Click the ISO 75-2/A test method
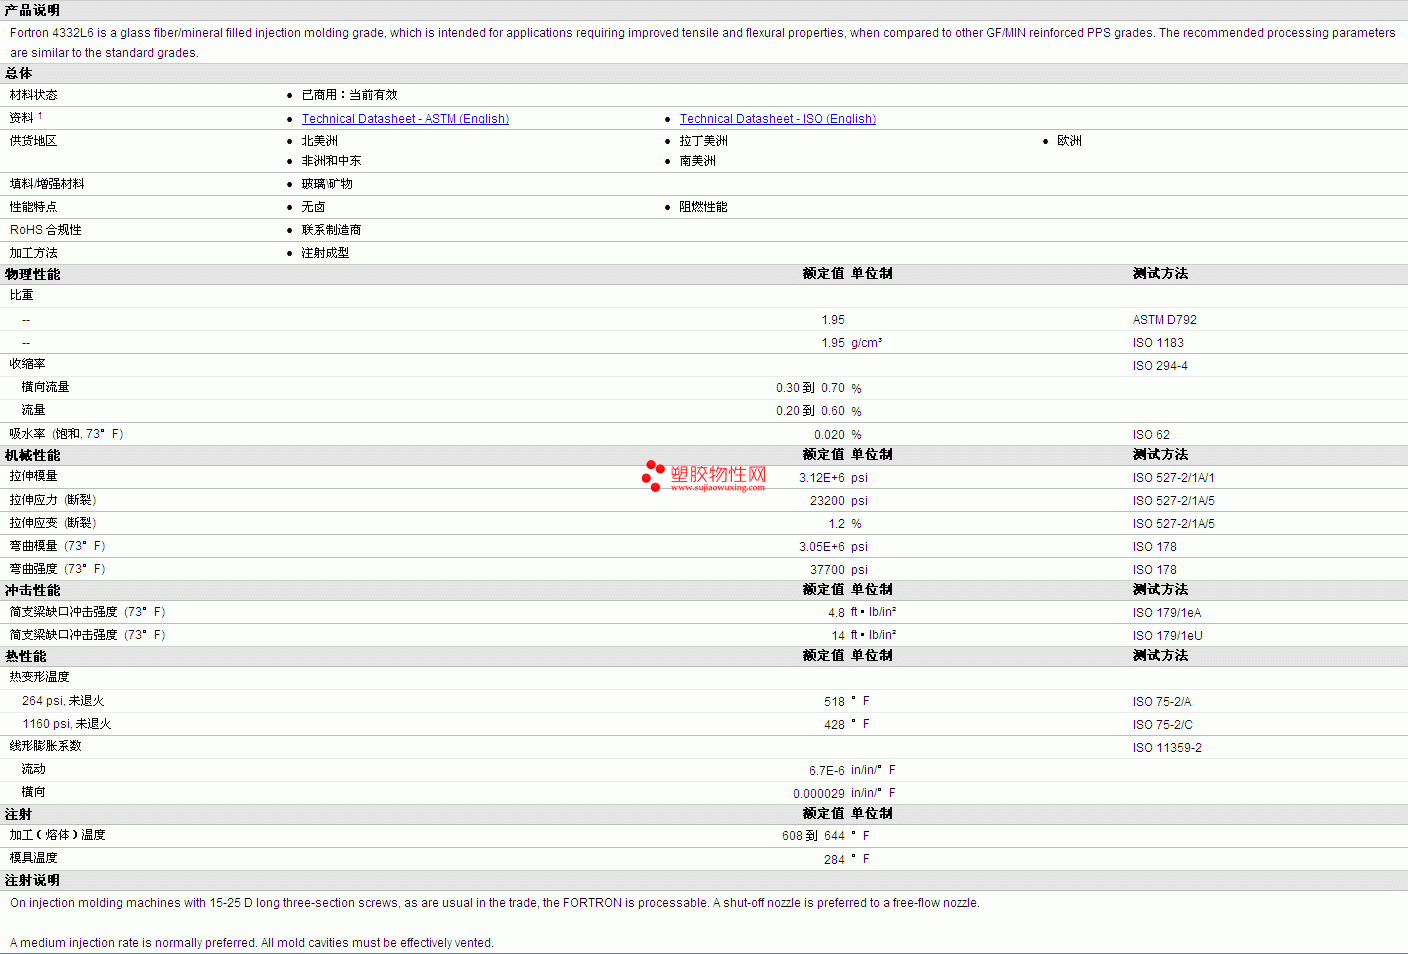This screenshot has height=954, width=1408. 1162,702
